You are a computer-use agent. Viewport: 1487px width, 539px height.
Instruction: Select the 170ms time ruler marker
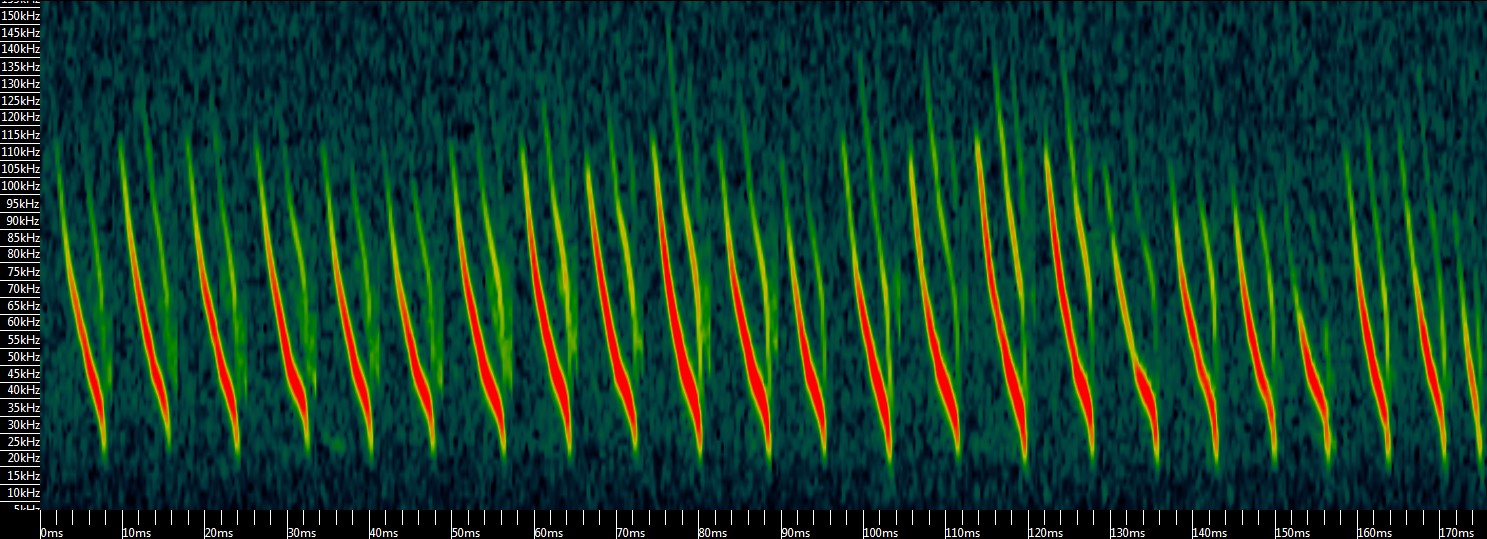point(1456,533)
